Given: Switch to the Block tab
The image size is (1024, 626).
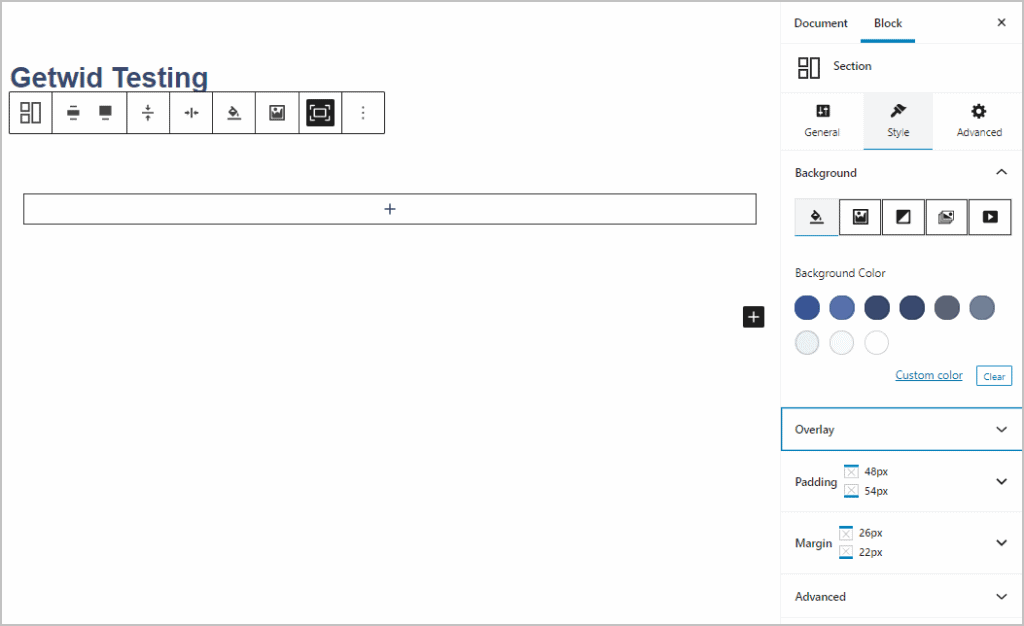Looking at the screenshot, I should click(888, 23).
